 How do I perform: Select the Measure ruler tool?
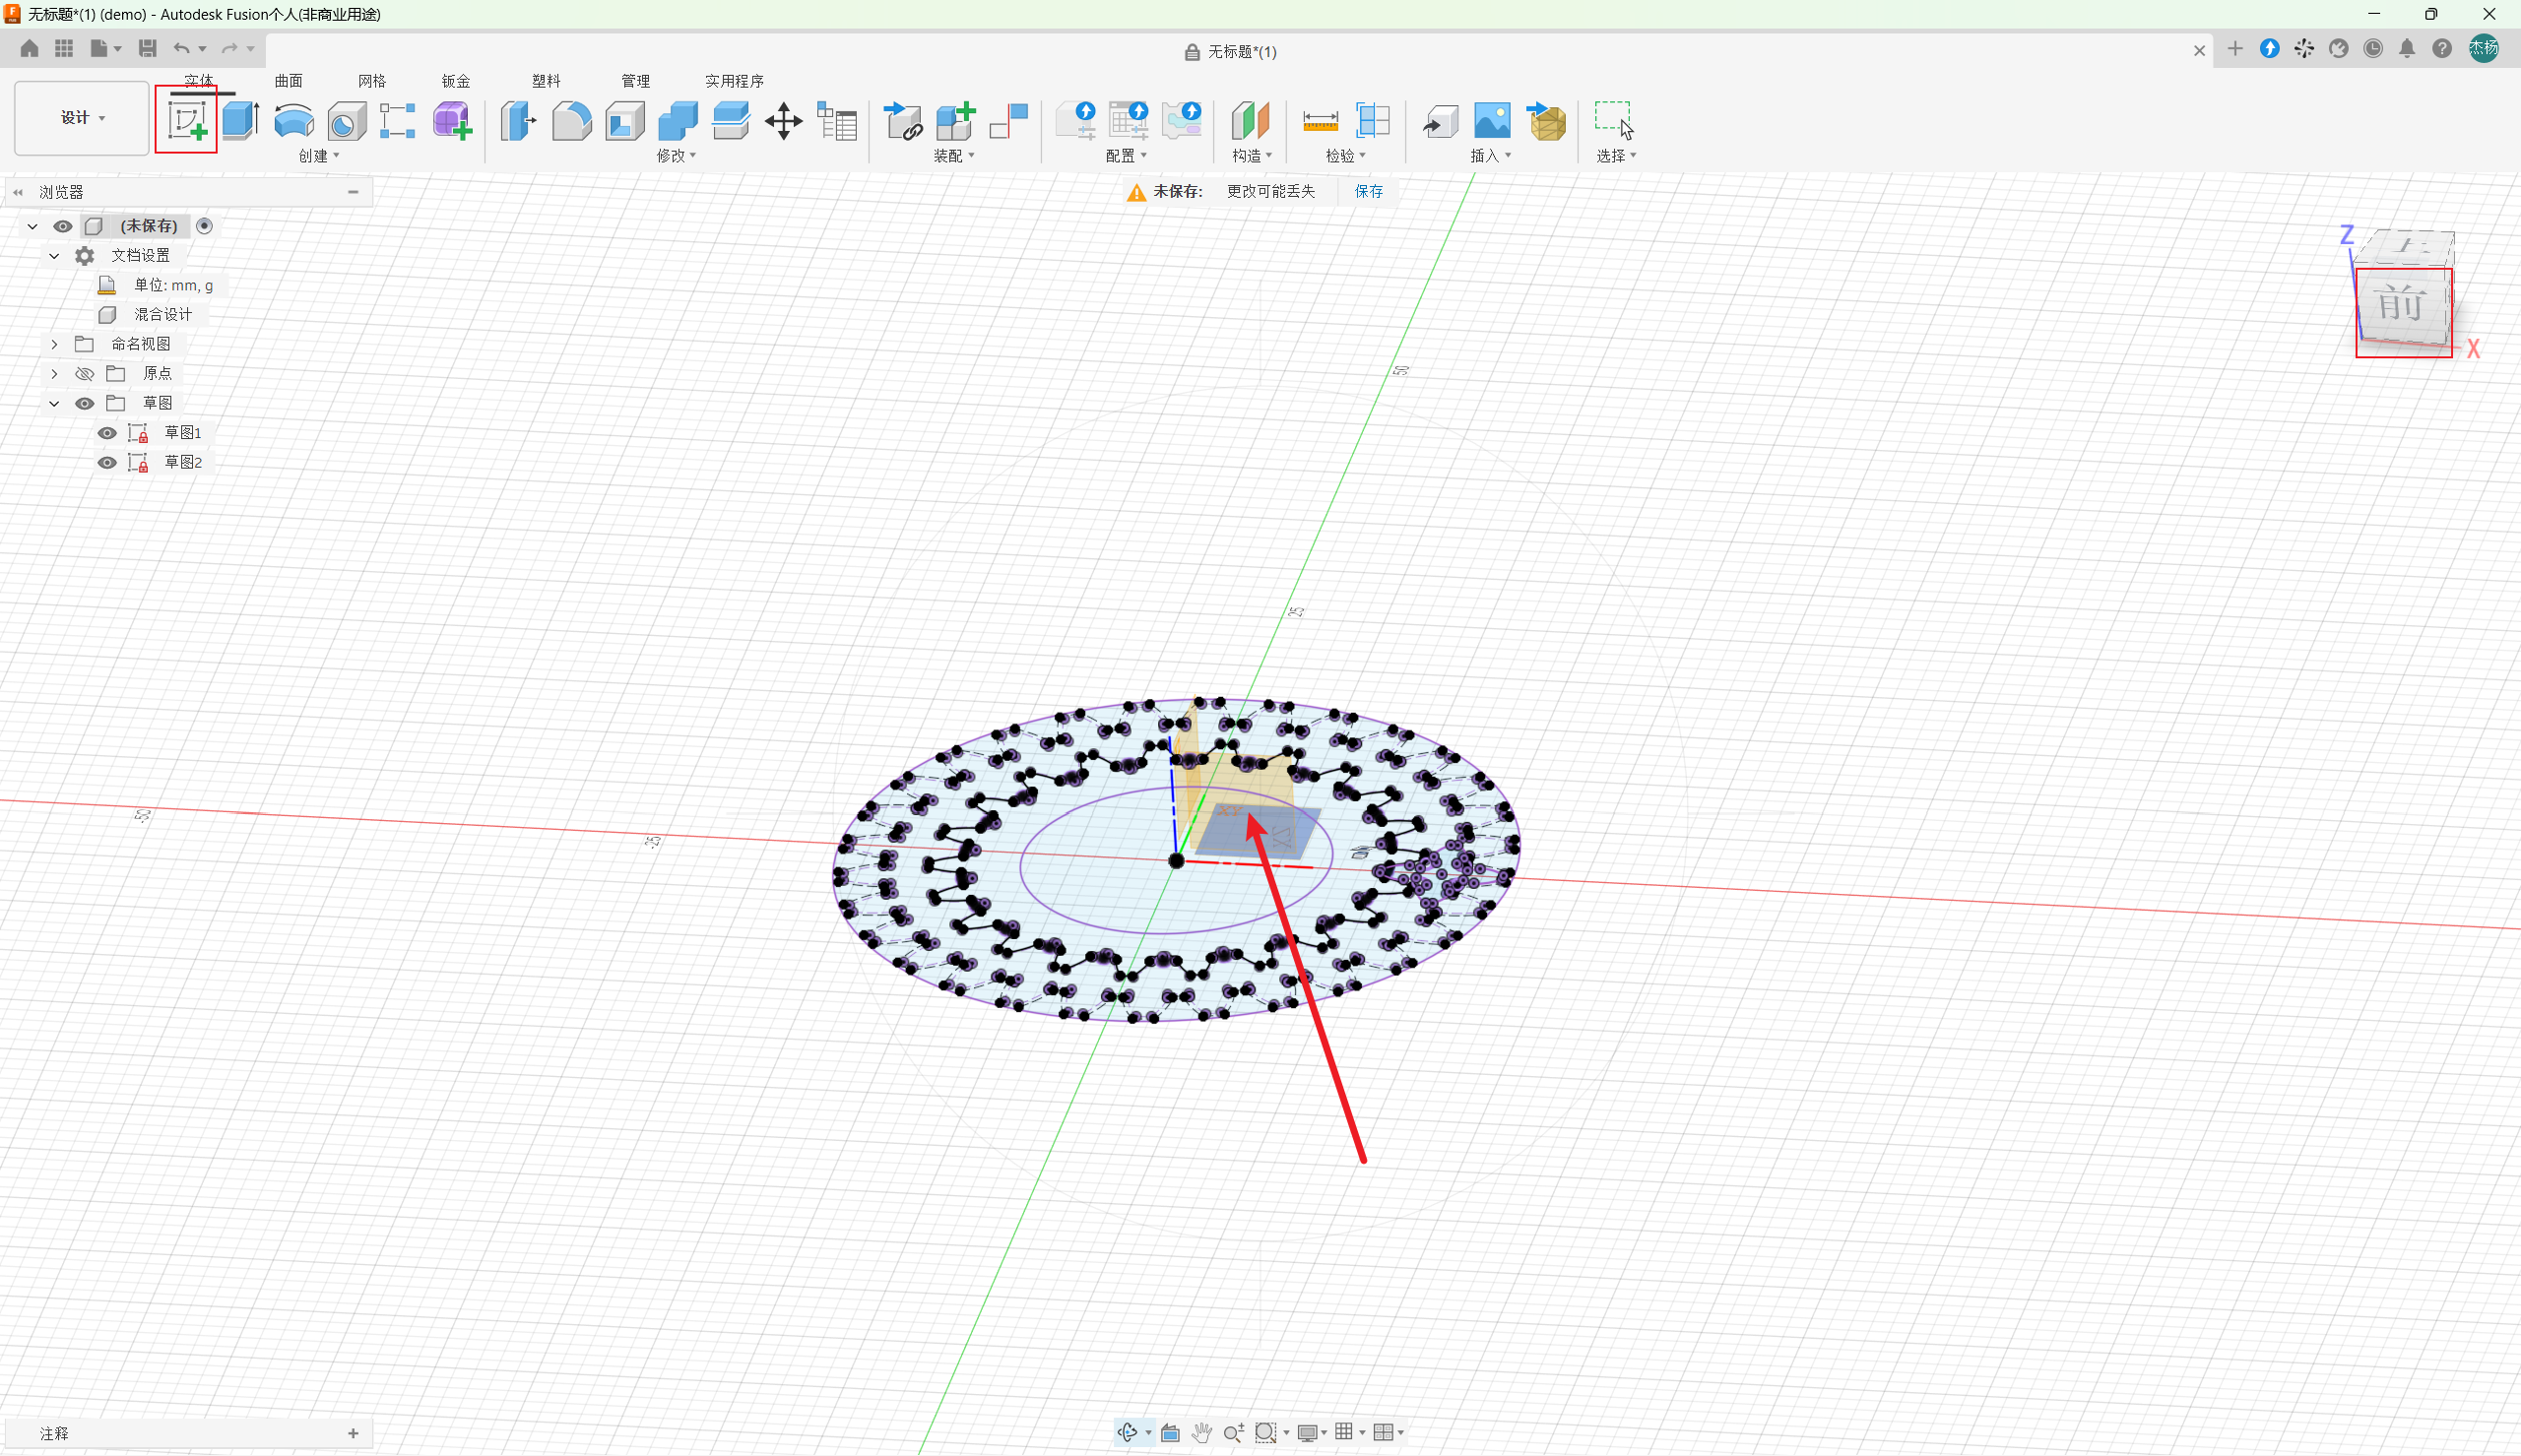1320,121
